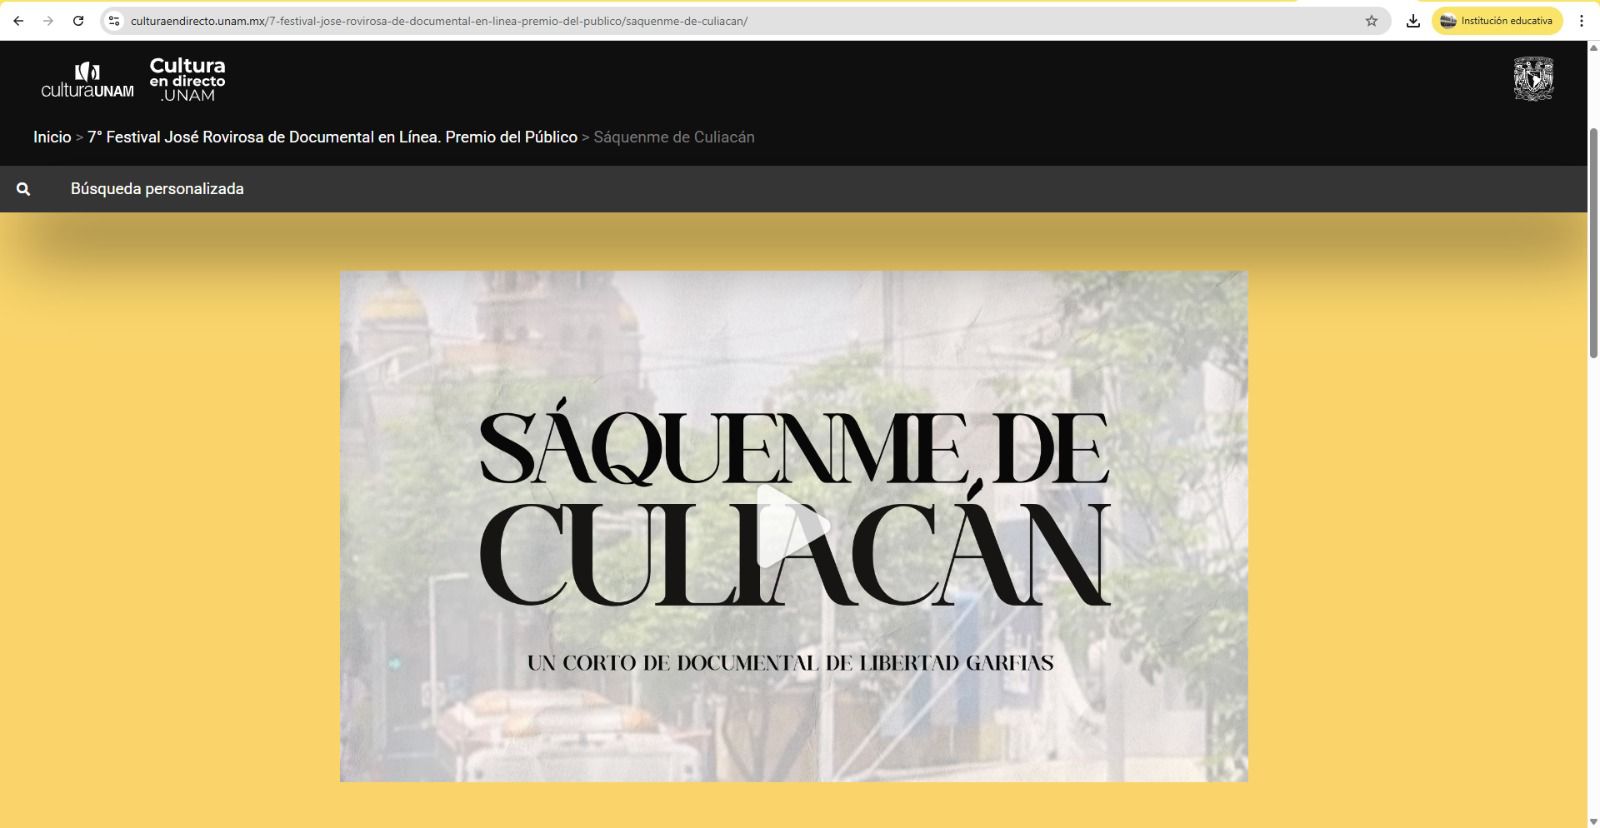This screenshot has width=1600, height=828.
Task: Play the Sáquenme de Culiacán video
Action: click(x=793, y=526)
